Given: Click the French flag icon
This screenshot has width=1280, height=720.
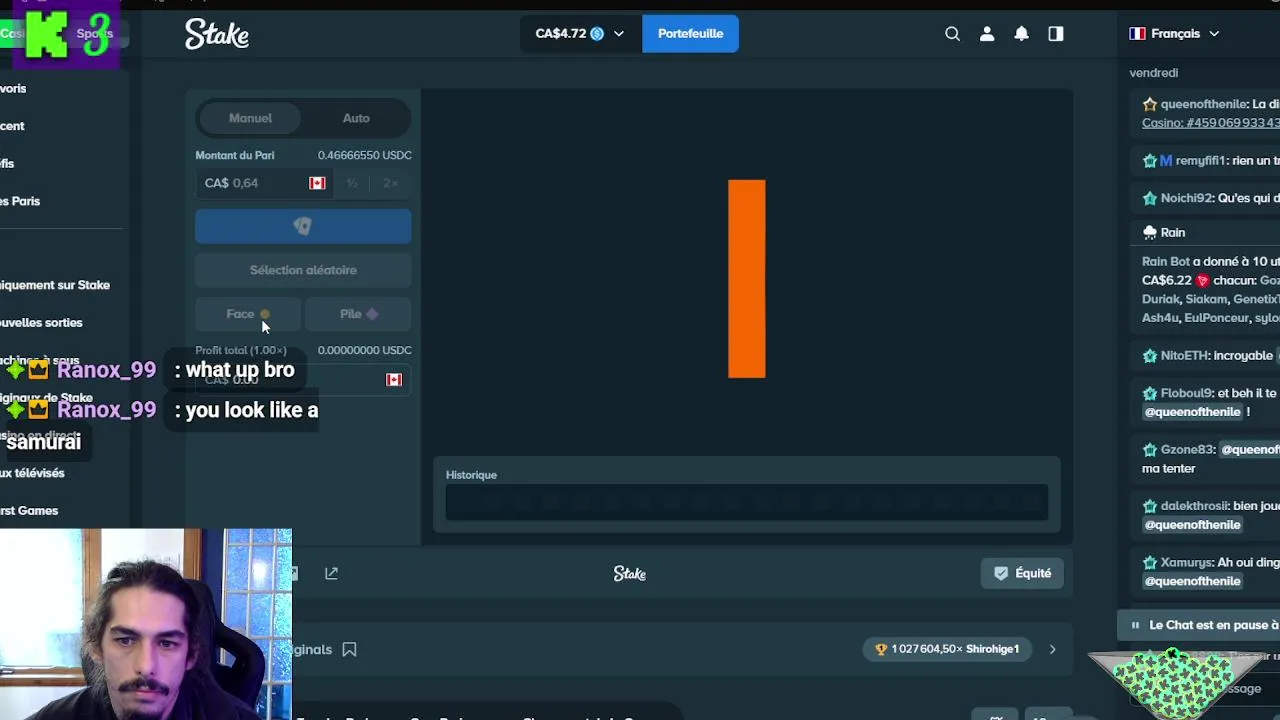Looking at the screenshot, I should pos(1137,34).
